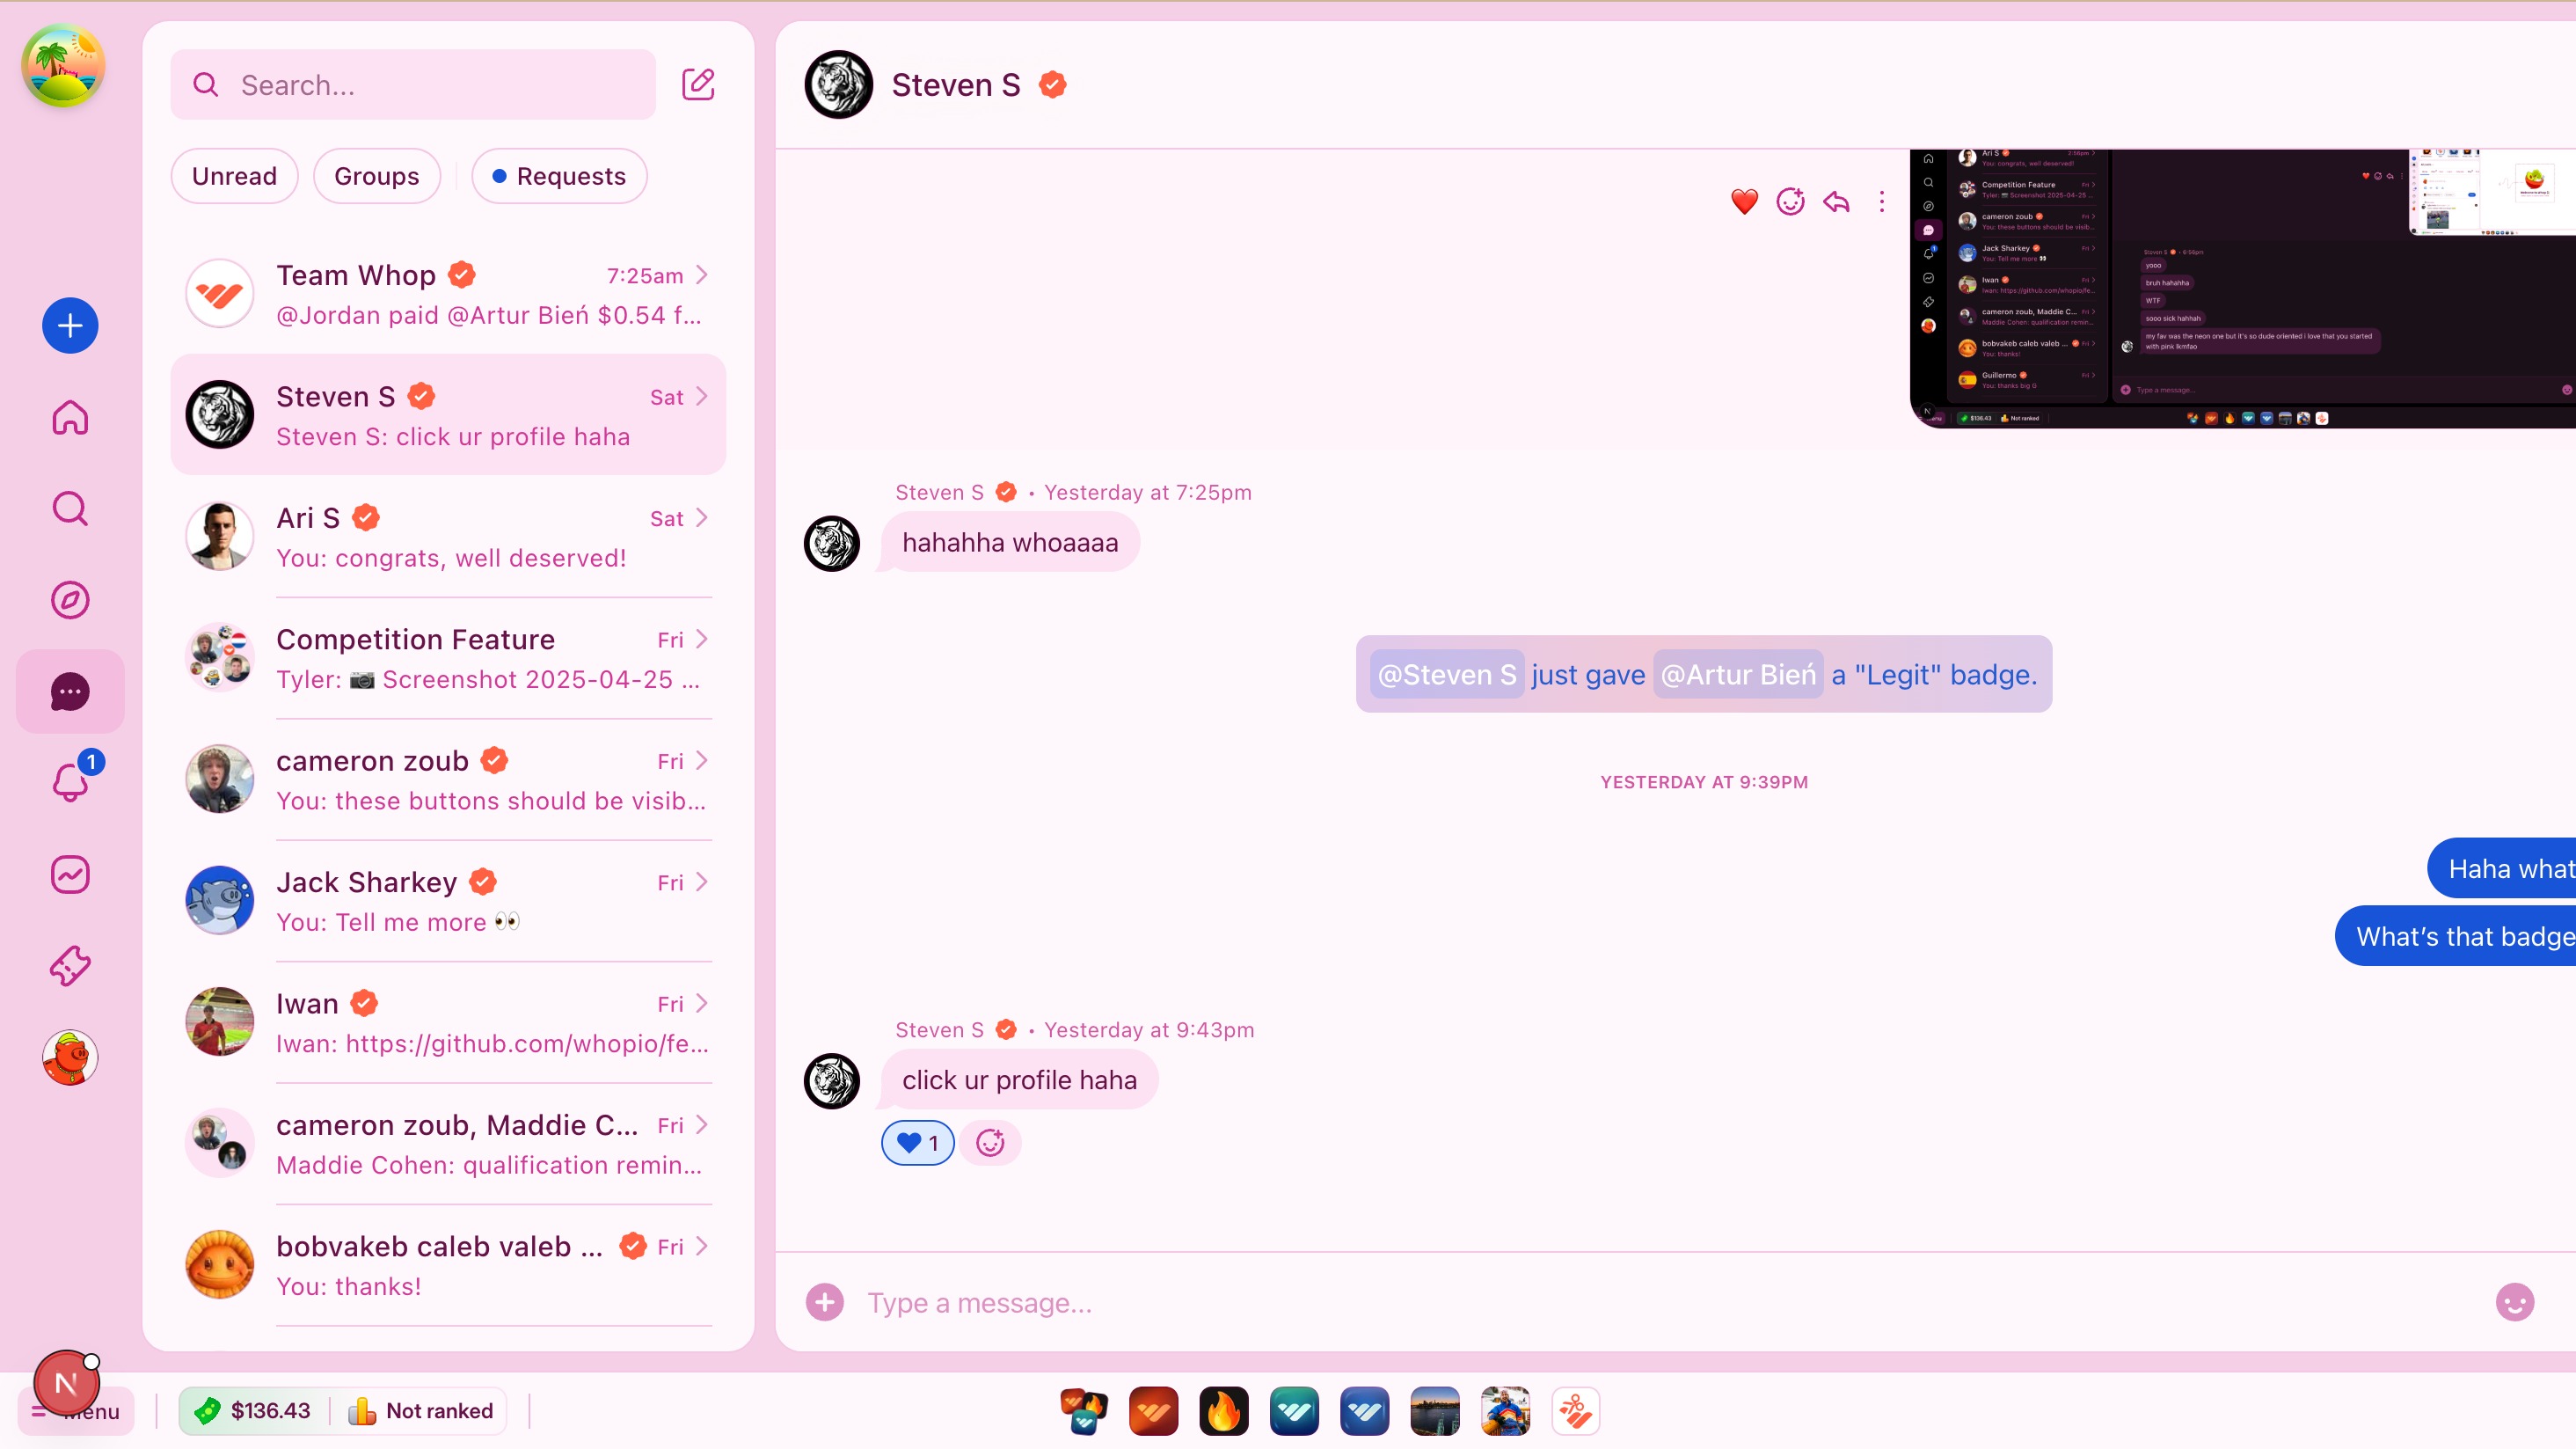Screen dimensions: 2576x1449
Task: Expand the Jack Sharkey chat chevron
Action: 702,882
